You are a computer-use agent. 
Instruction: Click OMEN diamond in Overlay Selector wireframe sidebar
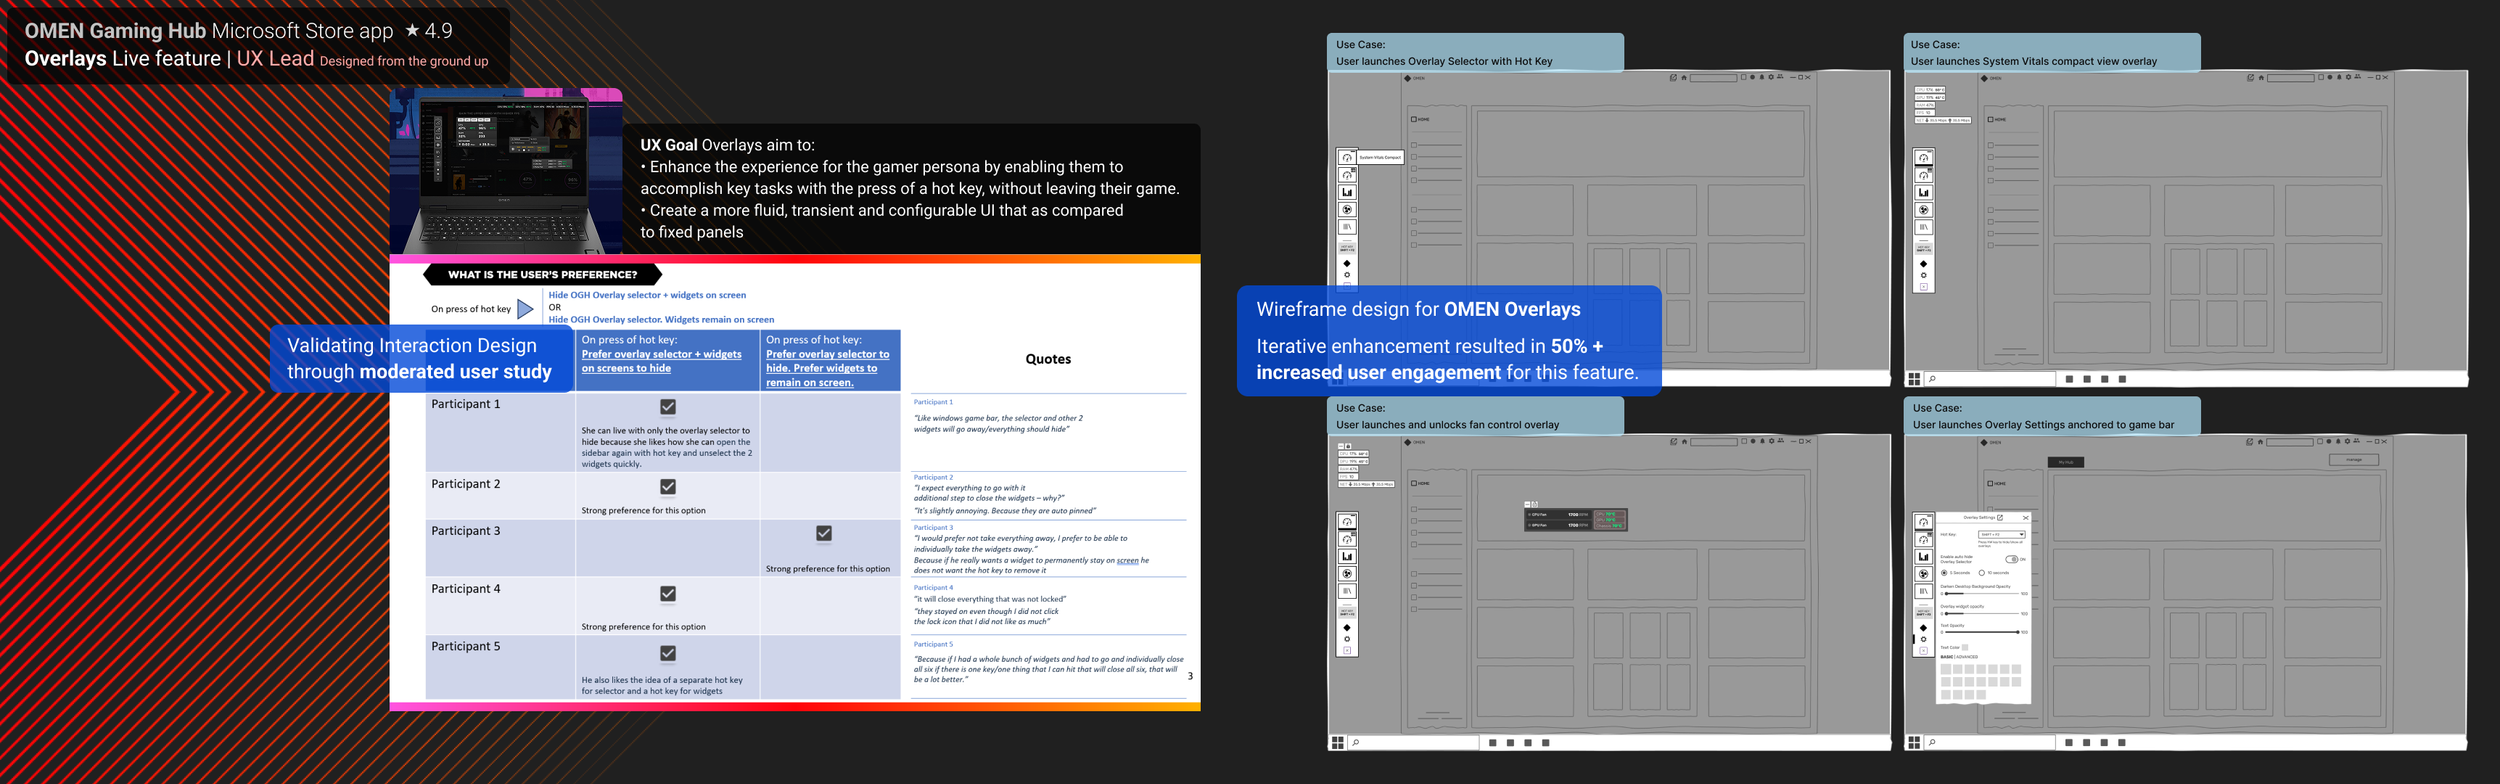point(1347,263)
